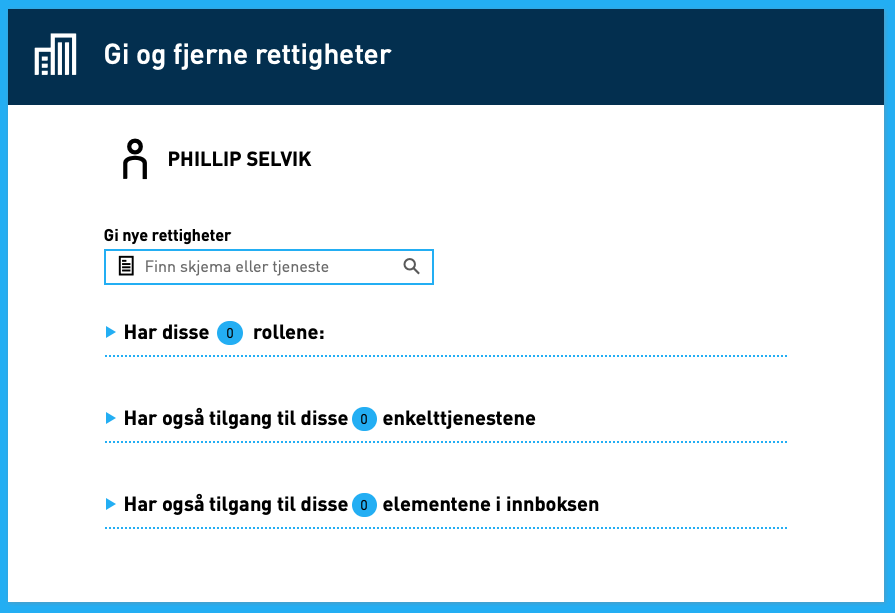This screenshot has width=895, height=613.
Task: Expand the "elementene i innboksen" section triangle
Action: click(111, 504)
